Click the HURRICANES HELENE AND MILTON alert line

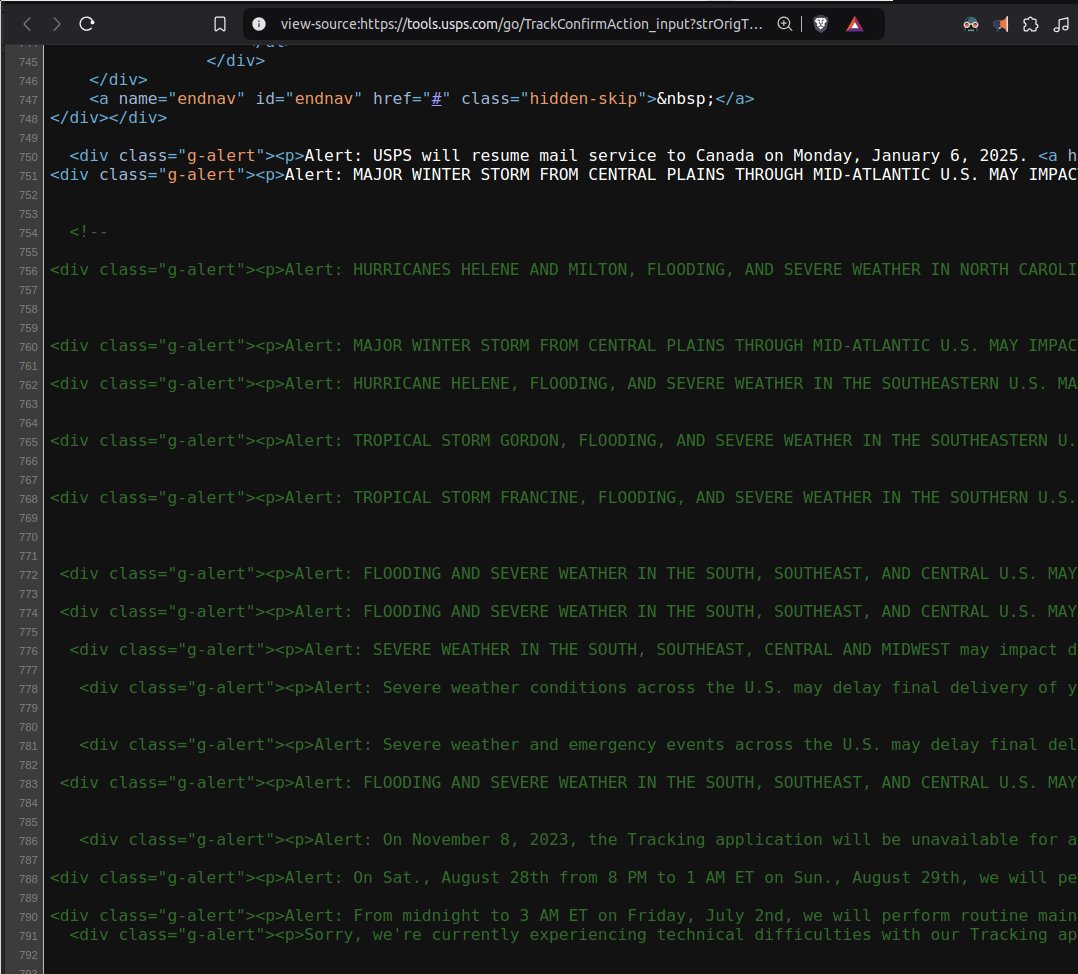click(x=563, y=269)
